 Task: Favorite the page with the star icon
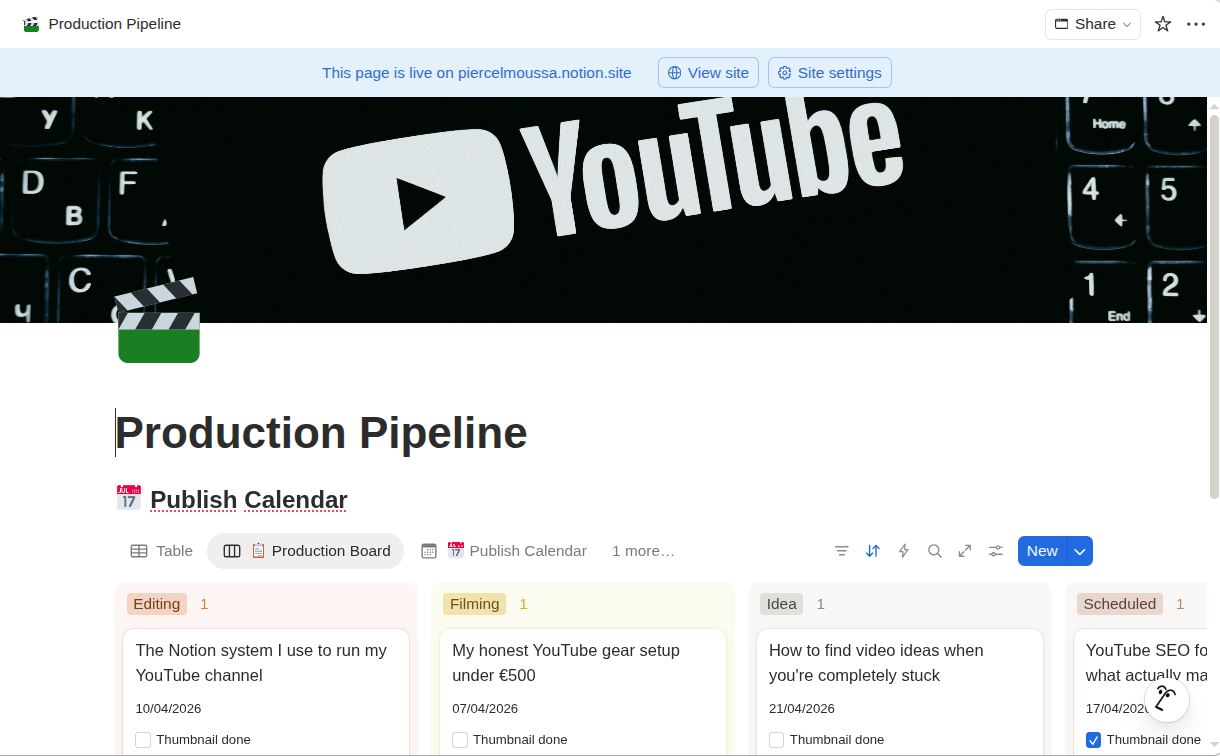(x=1162, y=24)
